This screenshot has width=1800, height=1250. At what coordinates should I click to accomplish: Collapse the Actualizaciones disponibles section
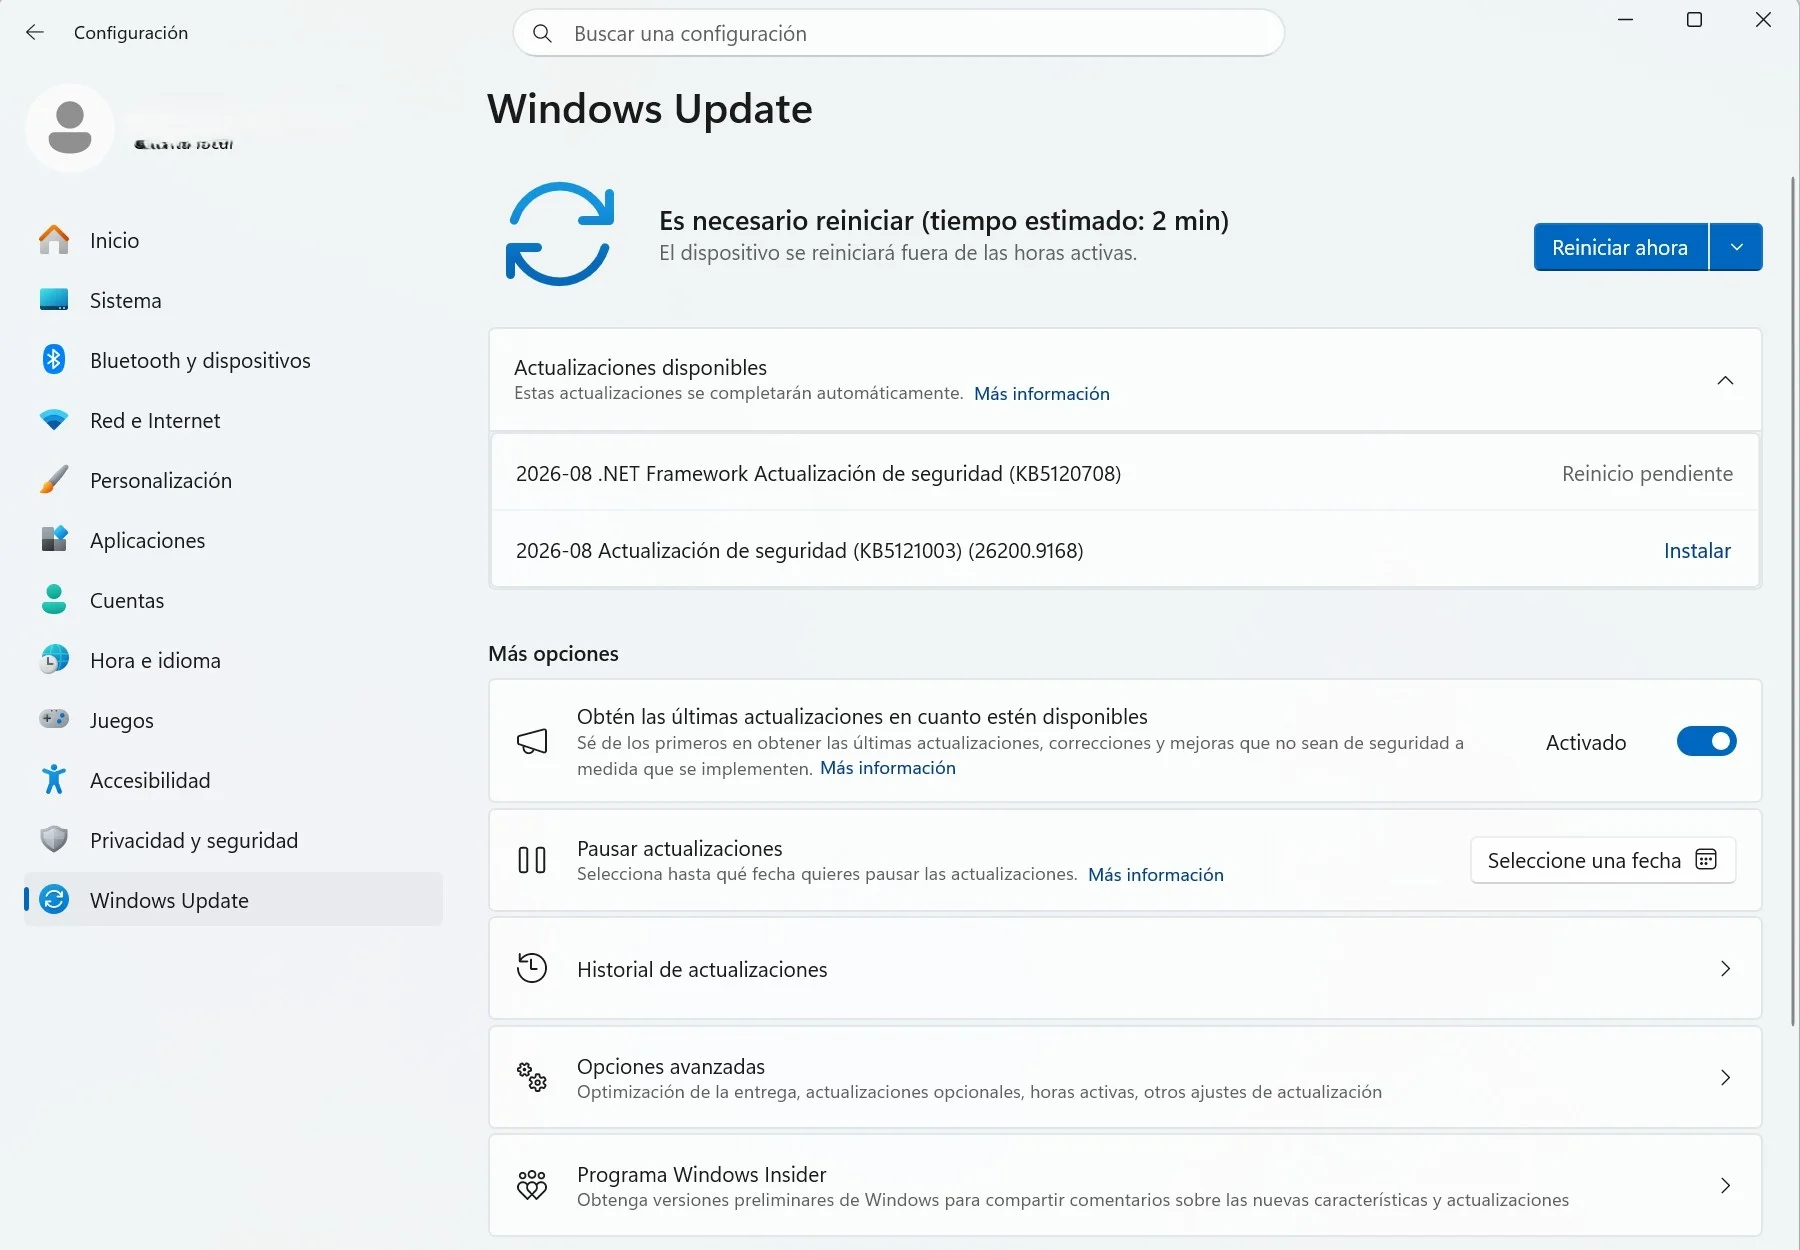(x=1725, y=381)
